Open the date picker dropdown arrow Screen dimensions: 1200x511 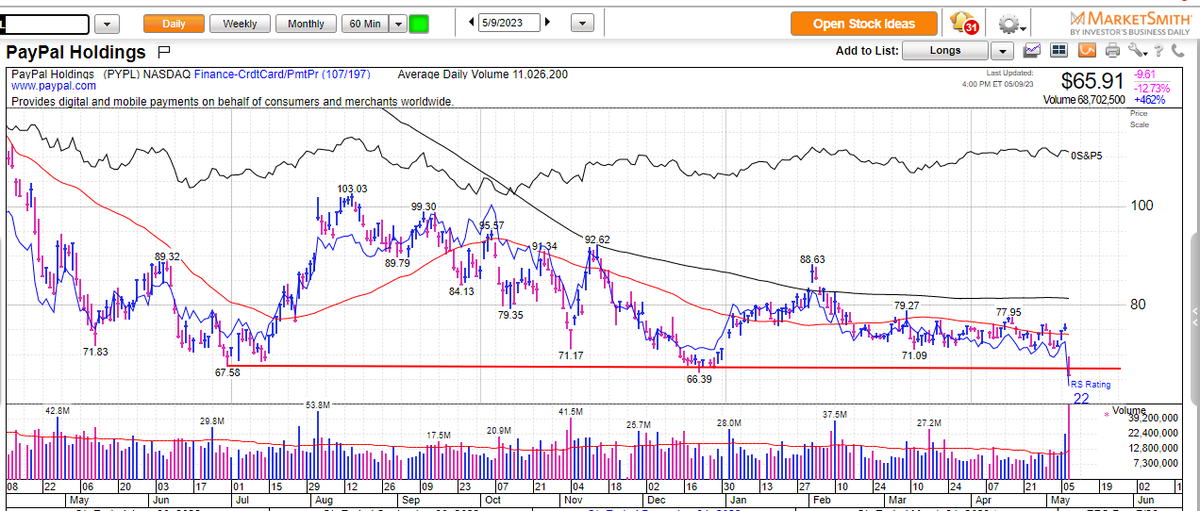[x=583, y=23]
